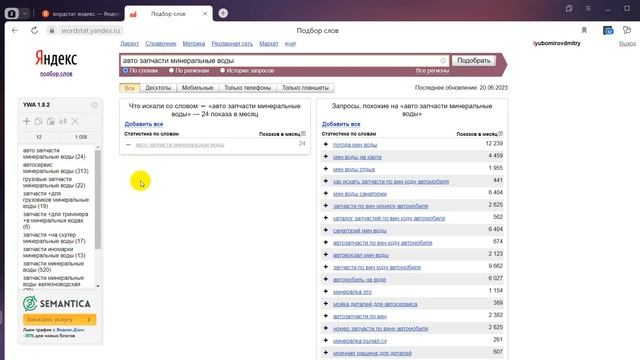Select 'автосервис минеральные воды (313)' in YWA list

coord(56,168)
